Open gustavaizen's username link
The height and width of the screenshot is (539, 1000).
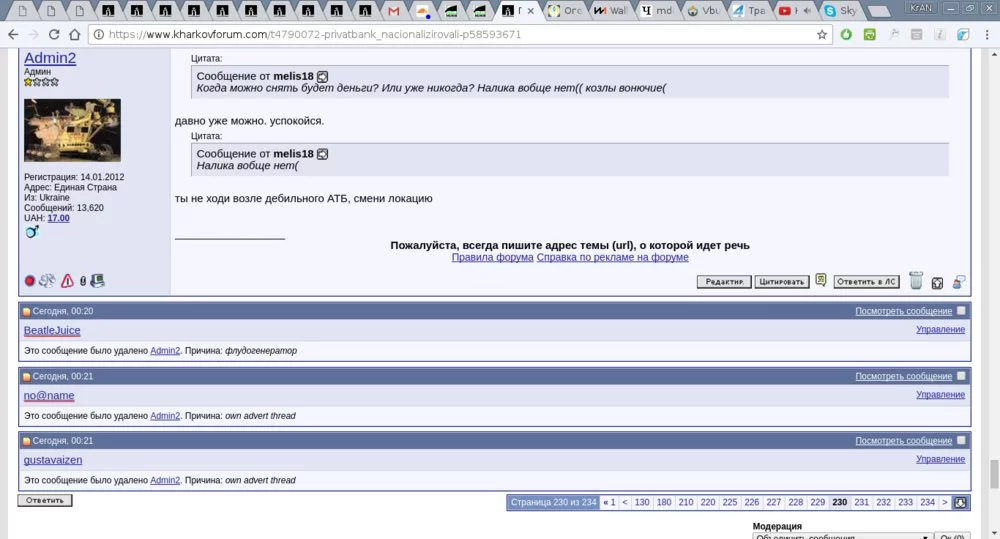(53, 460)
